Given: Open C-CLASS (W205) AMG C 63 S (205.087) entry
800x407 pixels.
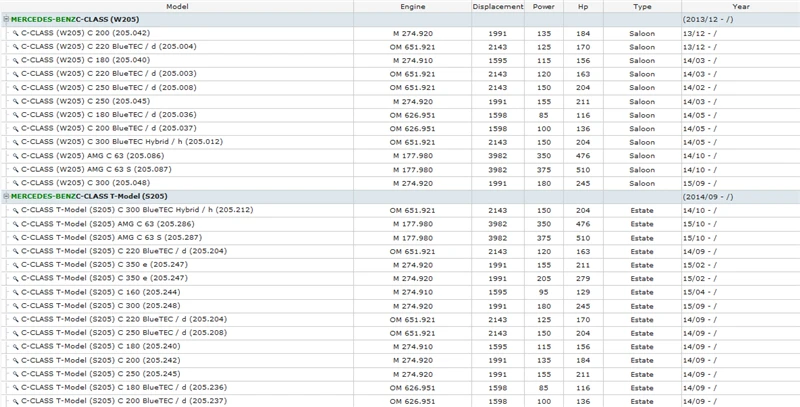Looking at the screenshot, I should point(96,169).
